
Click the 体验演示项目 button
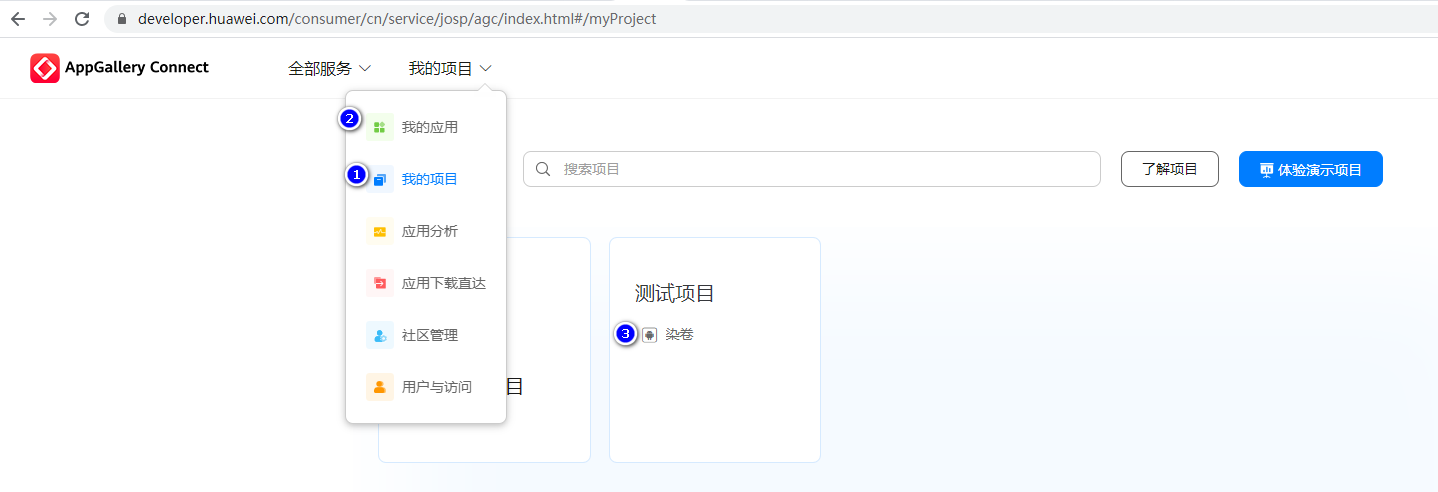coord(1311,169)
